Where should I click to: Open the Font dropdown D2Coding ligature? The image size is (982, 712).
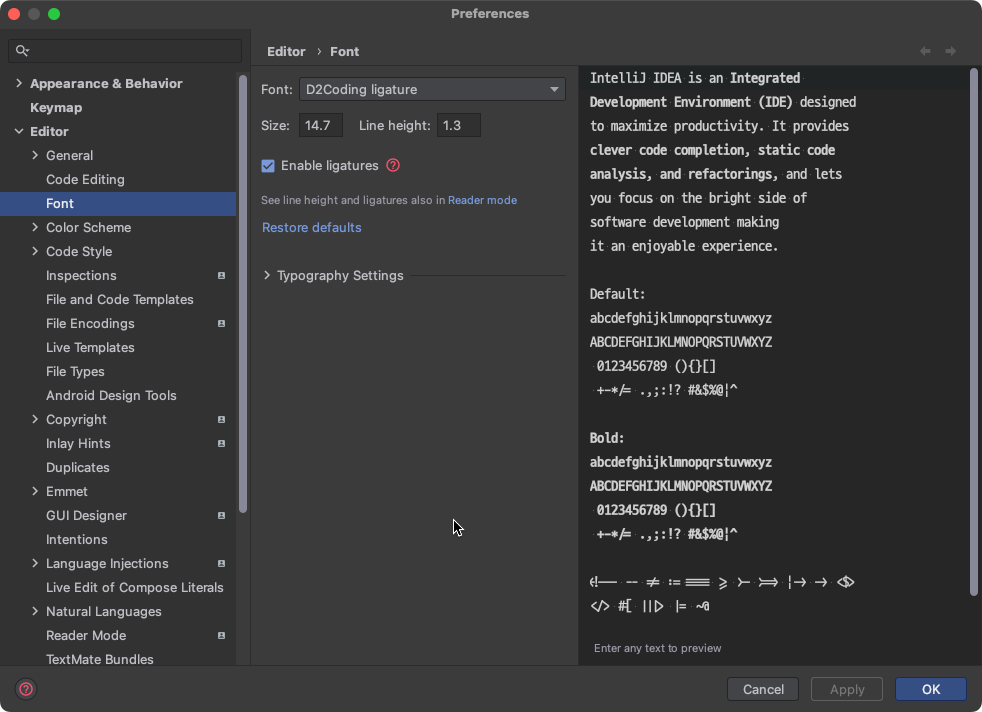pyautogui.click(x=432, y=90)
